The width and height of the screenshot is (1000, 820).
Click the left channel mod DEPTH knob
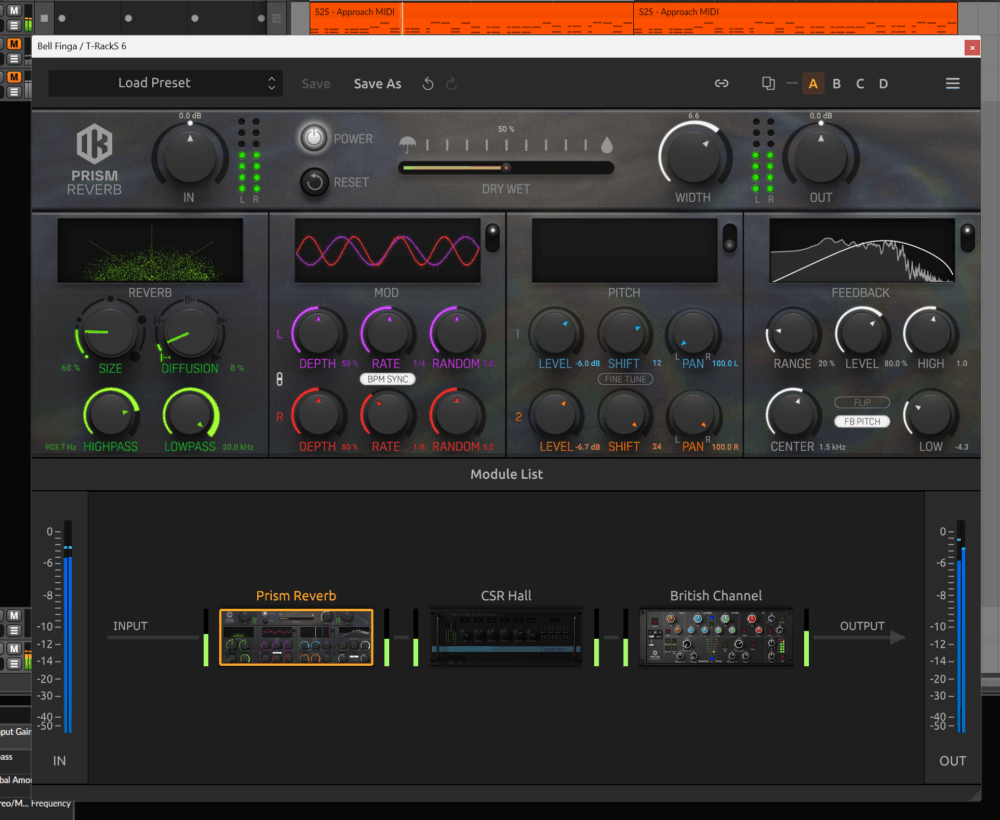[318, 332]
